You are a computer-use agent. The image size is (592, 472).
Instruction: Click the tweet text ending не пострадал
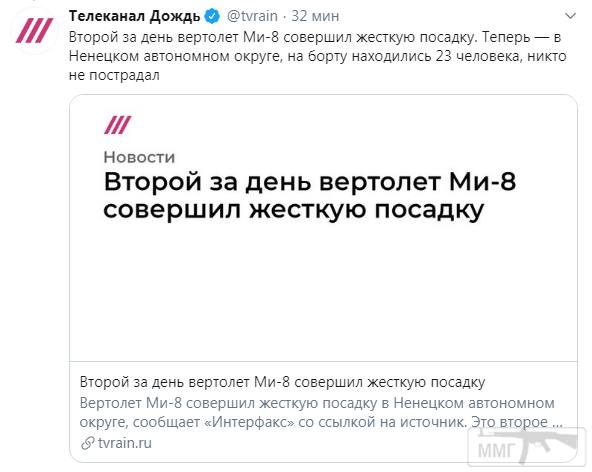[114, 75]
